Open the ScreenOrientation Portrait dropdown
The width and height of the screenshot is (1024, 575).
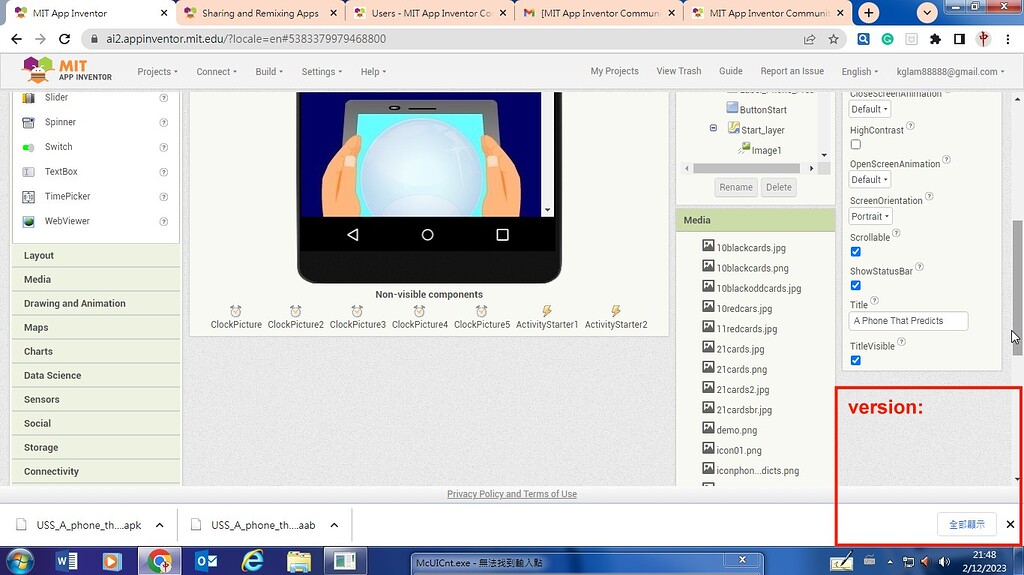(870, 216)
